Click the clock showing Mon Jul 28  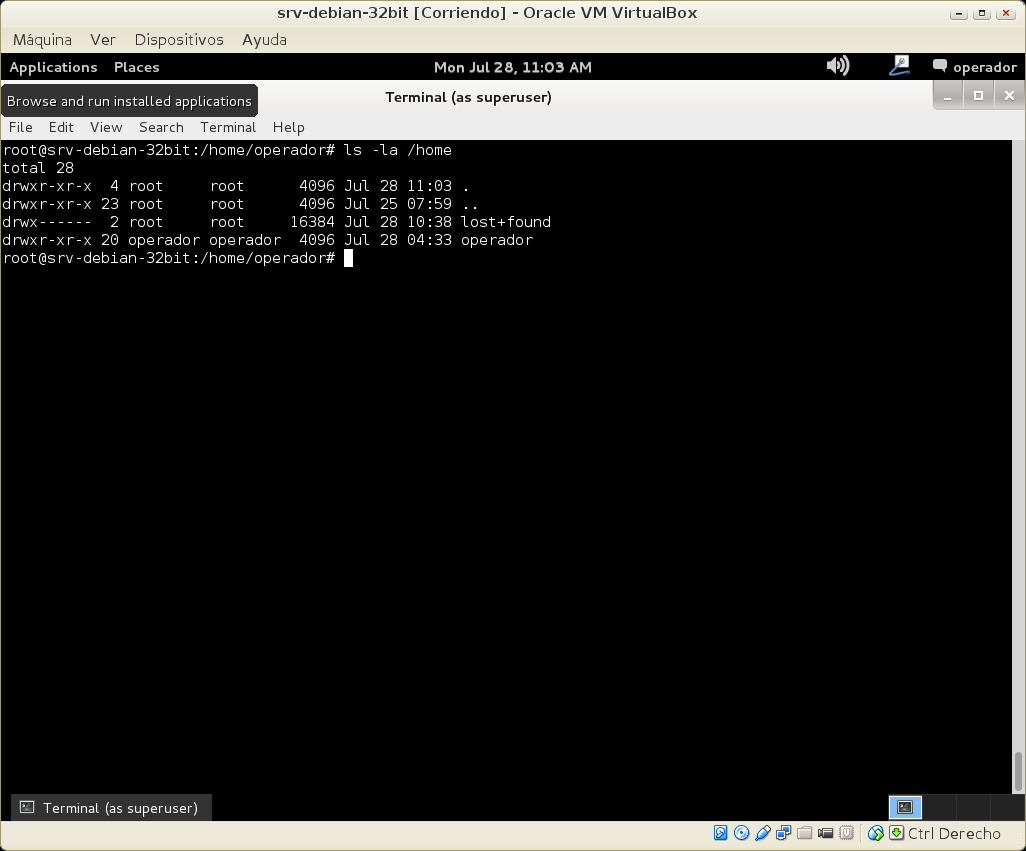[x=512, y=67]
